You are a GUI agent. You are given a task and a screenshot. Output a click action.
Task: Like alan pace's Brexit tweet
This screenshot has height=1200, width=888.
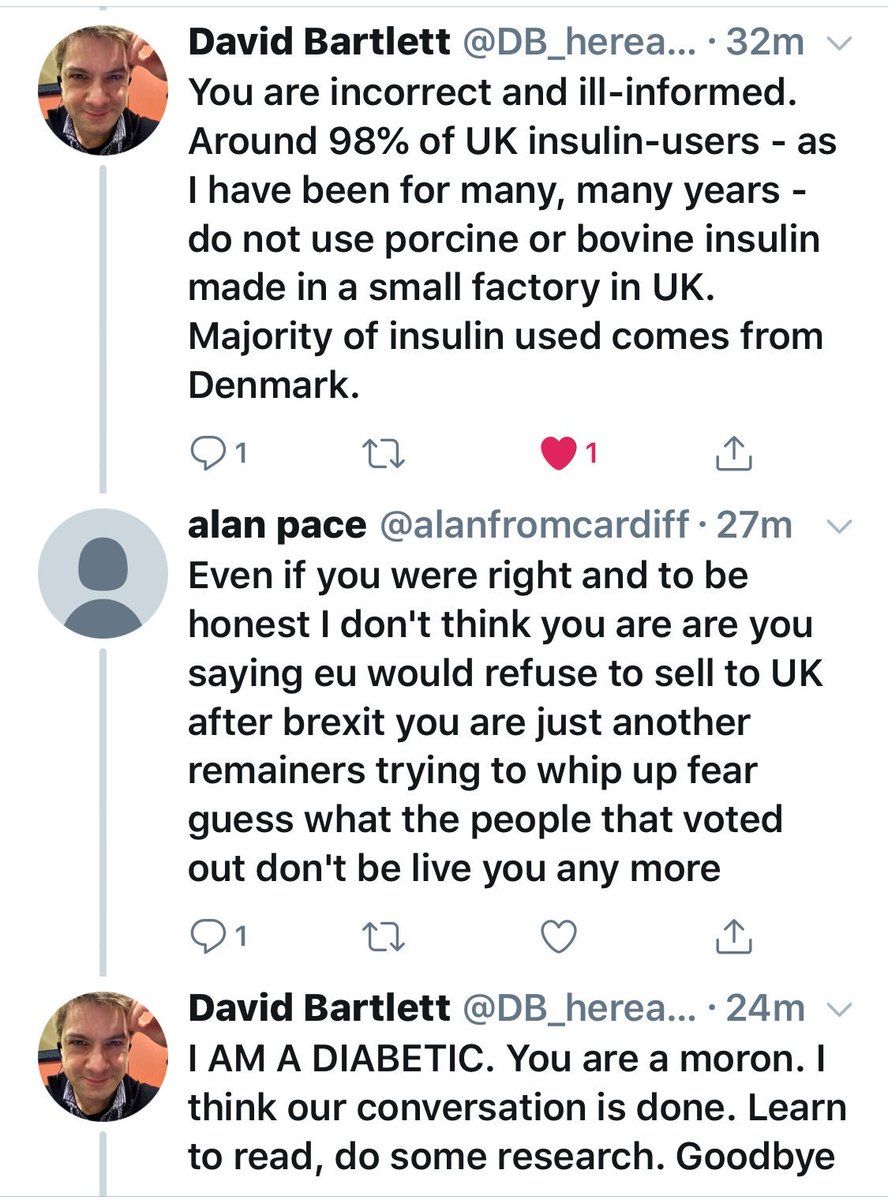pos(559,935)
